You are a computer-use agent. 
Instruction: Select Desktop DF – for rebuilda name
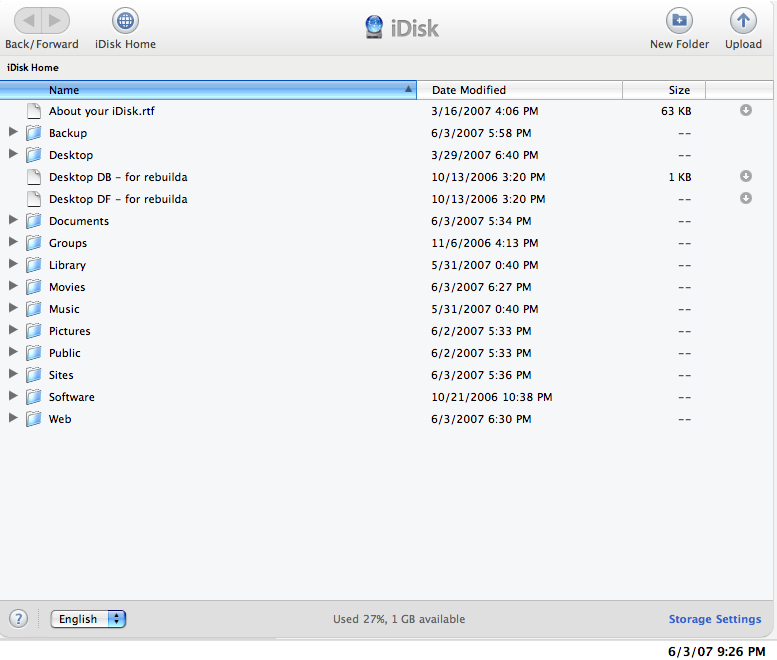[118, 199]
